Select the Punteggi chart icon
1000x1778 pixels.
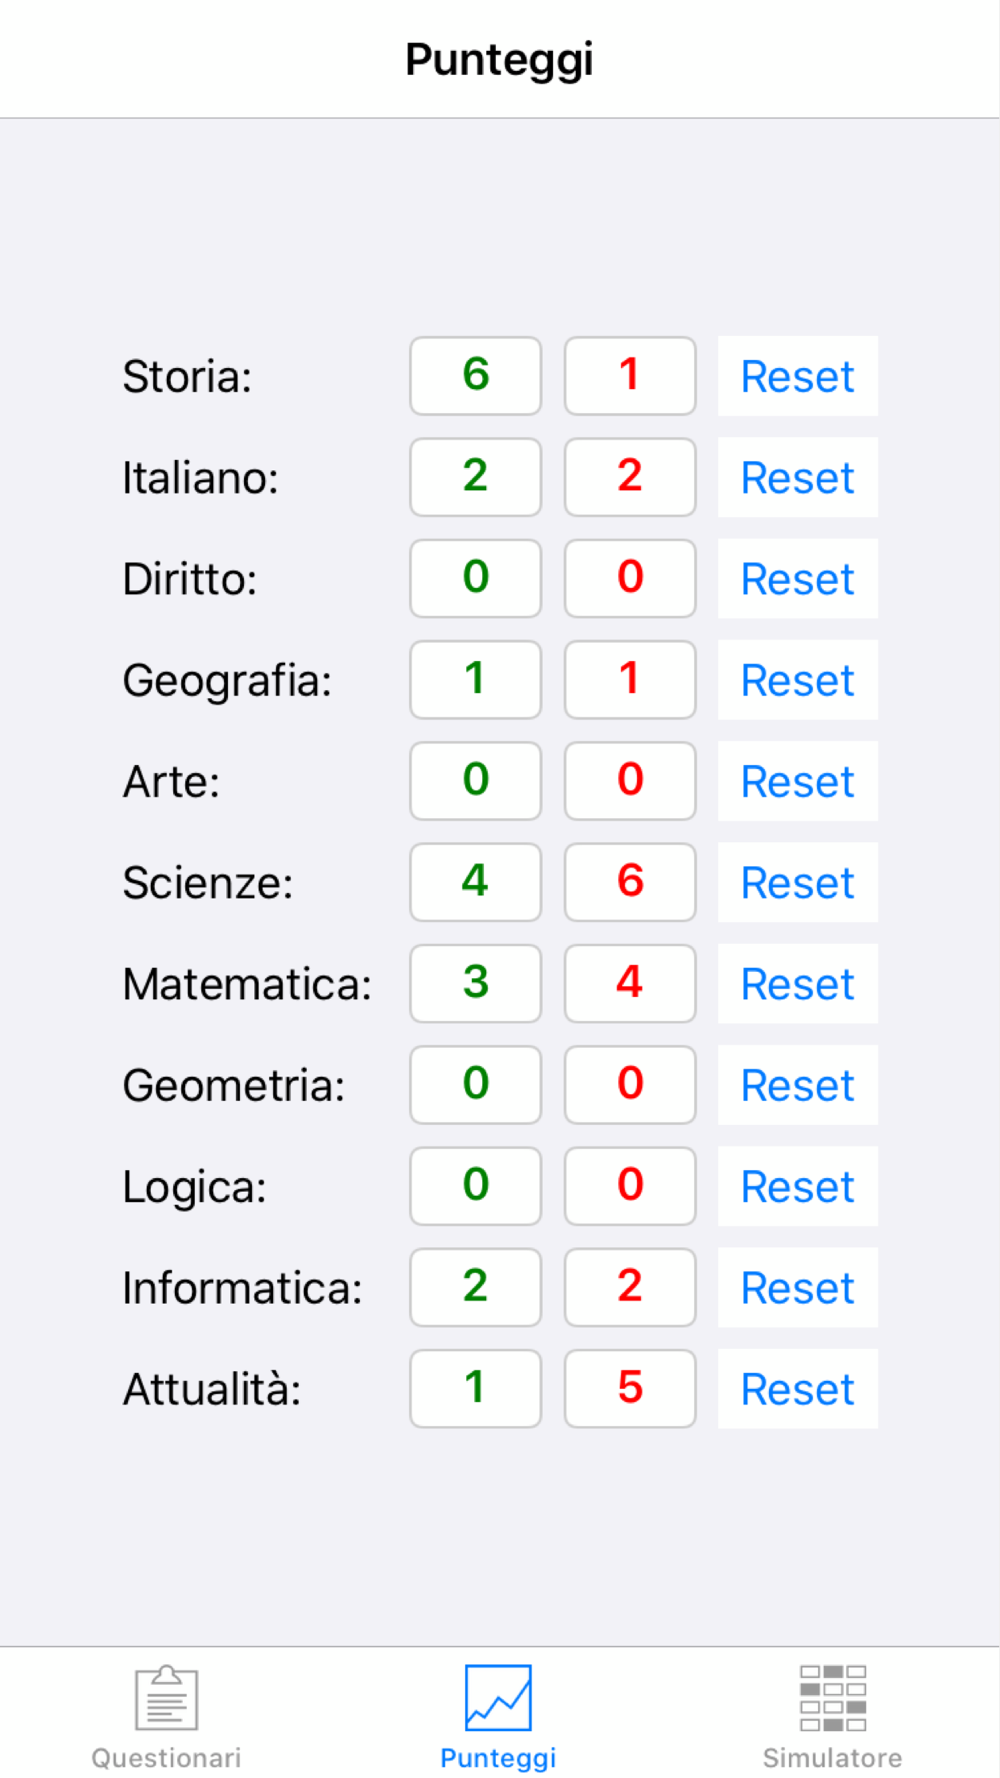(x=498, y=1698)
